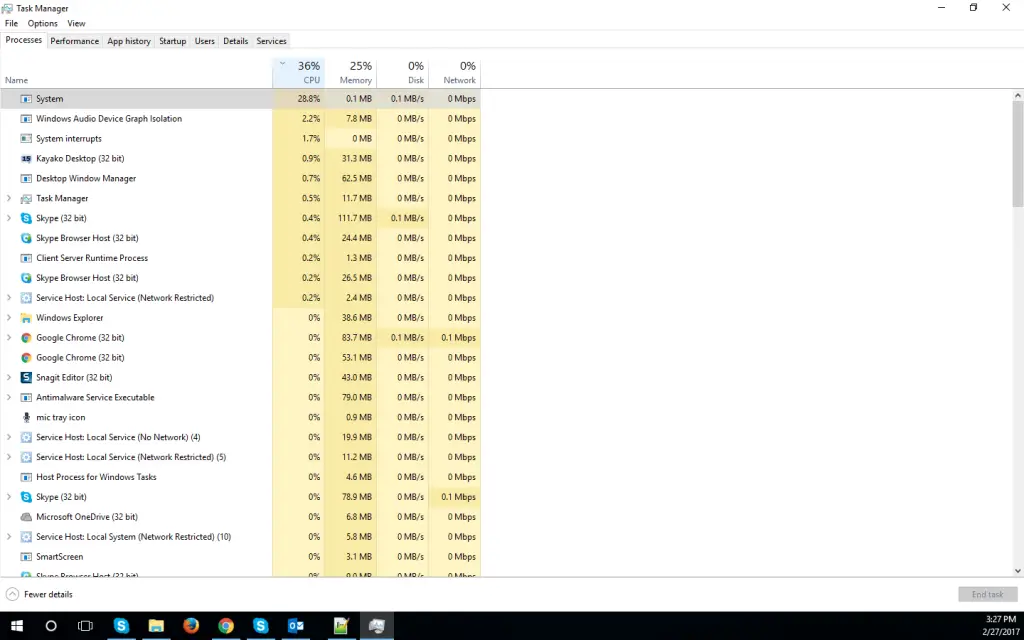Click the Outlook icon on the taskbar
Image resolution: width=1024 pixels, height=640 pixels.
tap(295, 625)
